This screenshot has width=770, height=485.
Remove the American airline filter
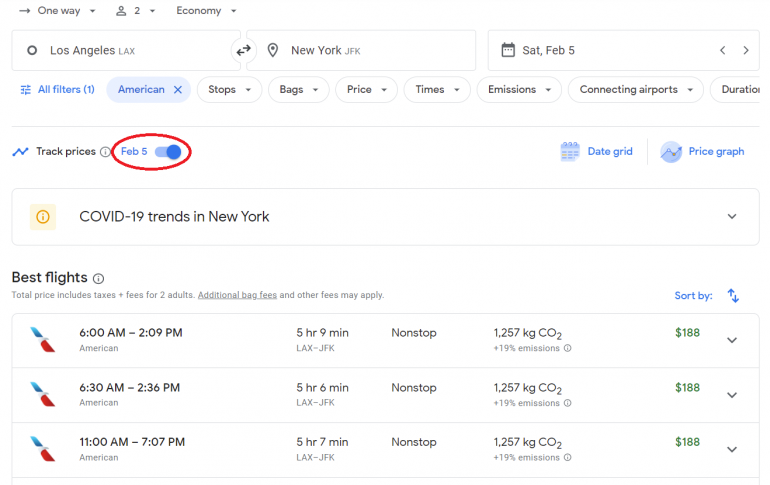point(177,90)
